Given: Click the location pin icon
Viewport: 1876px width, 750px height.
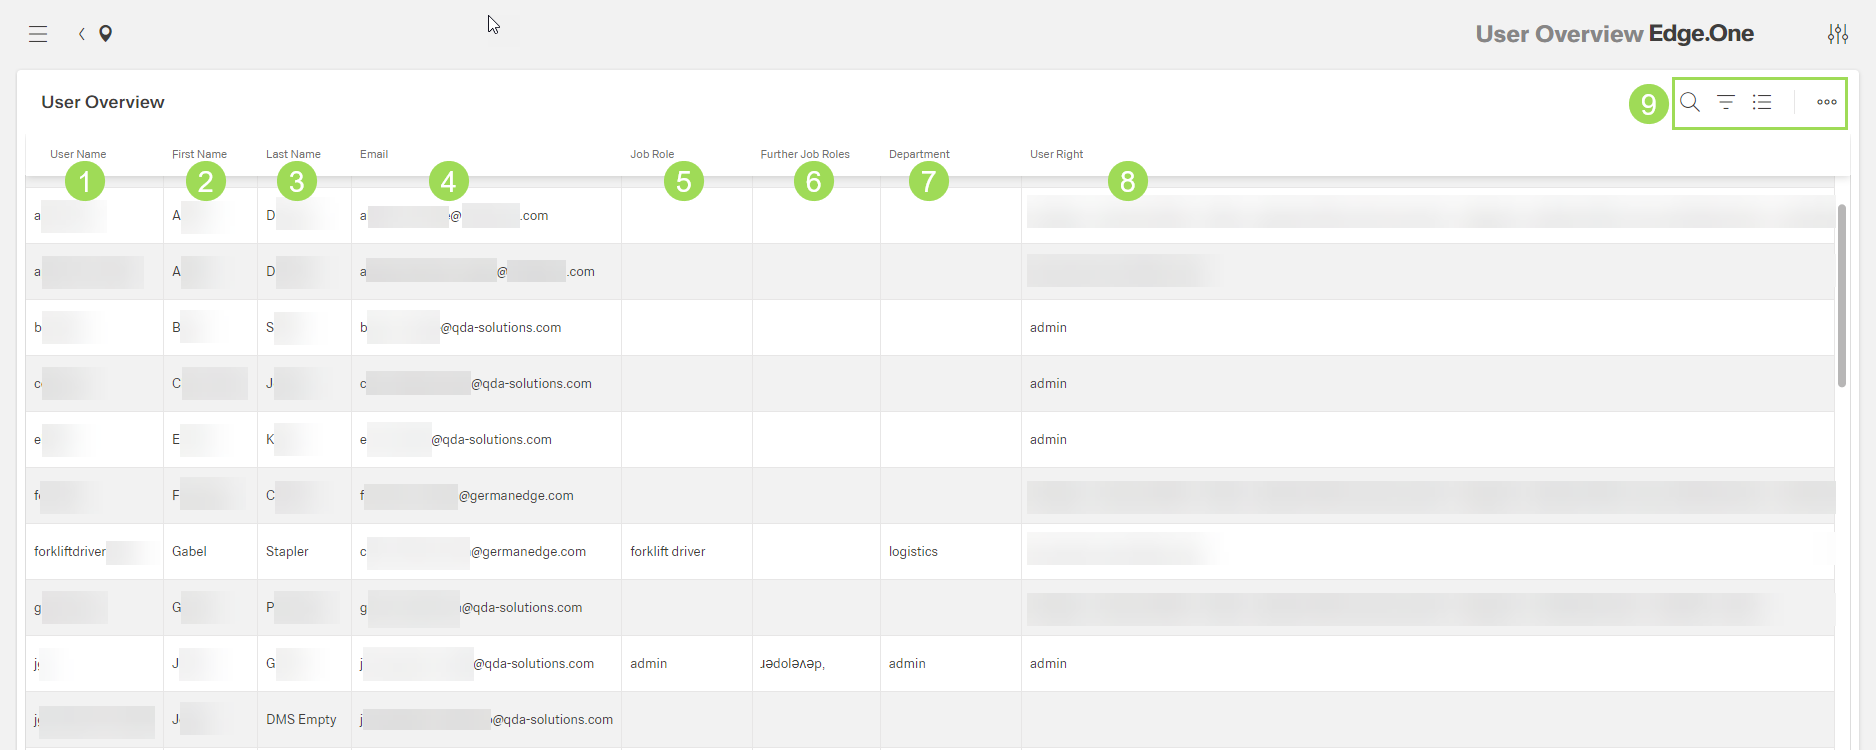Looking at the screenshot, I should (105, 34).
